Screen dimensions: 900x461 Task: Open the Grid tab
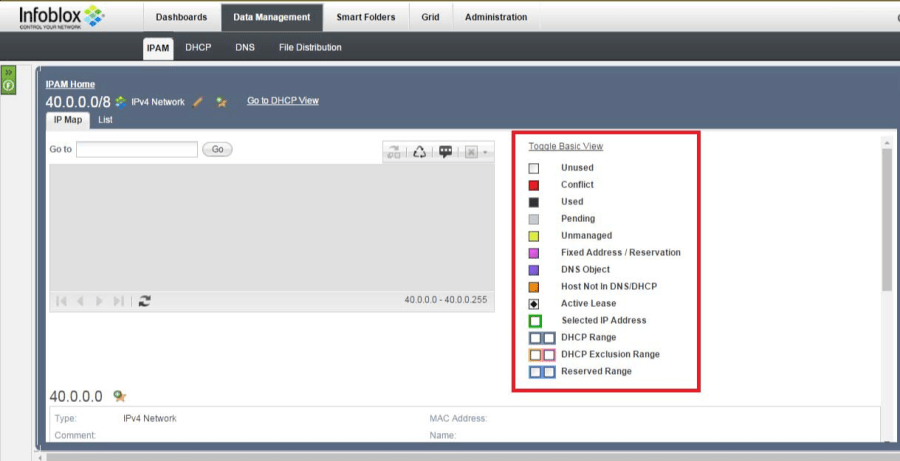[x=430, y=17]
